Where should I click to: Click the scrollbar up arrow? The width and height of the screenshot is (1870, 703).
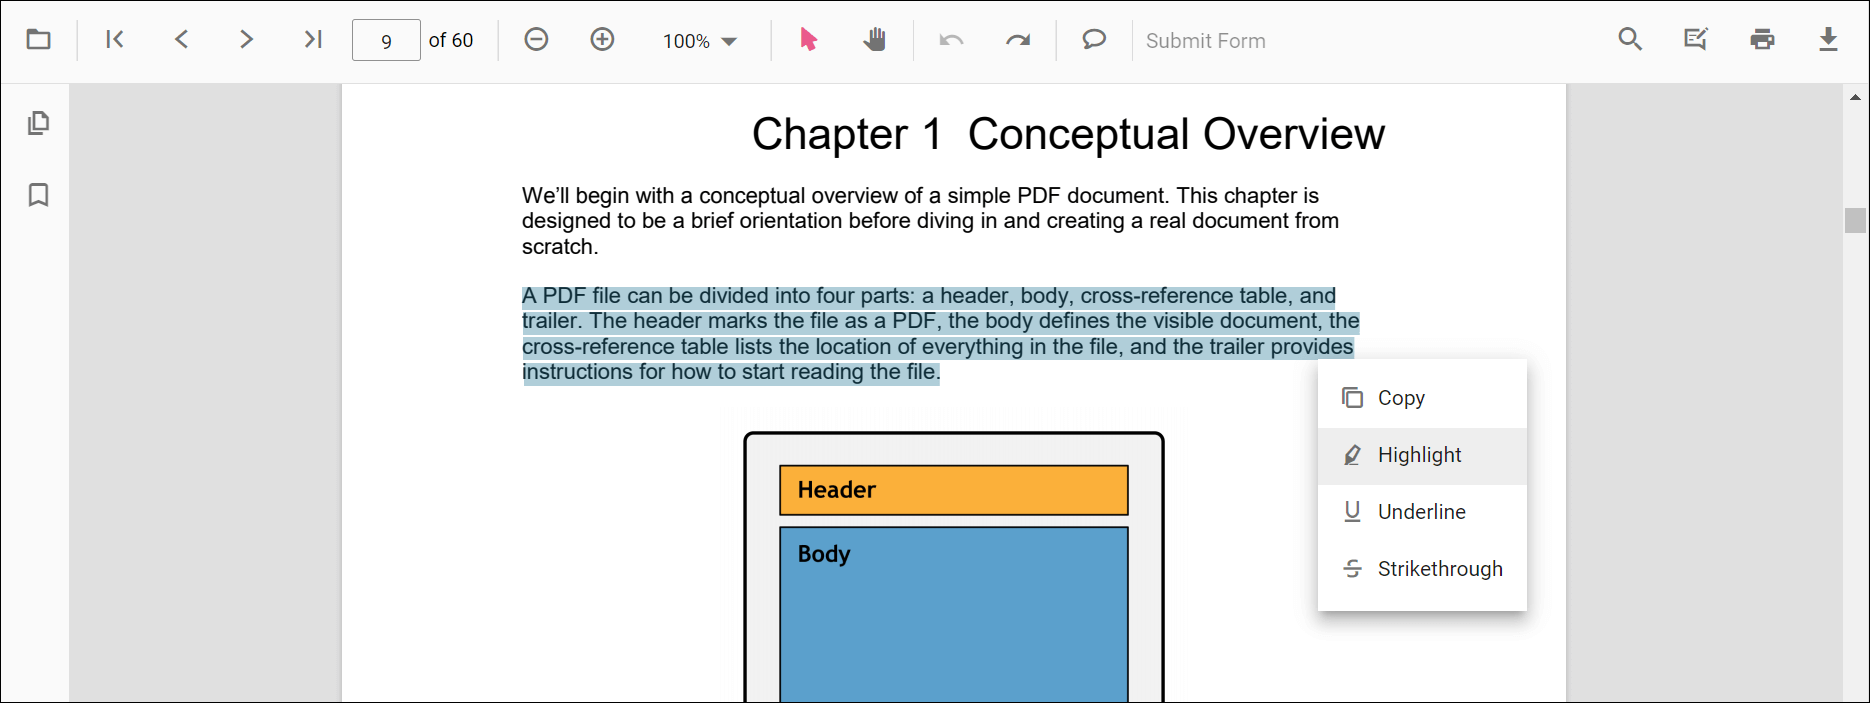(1855, 97)
